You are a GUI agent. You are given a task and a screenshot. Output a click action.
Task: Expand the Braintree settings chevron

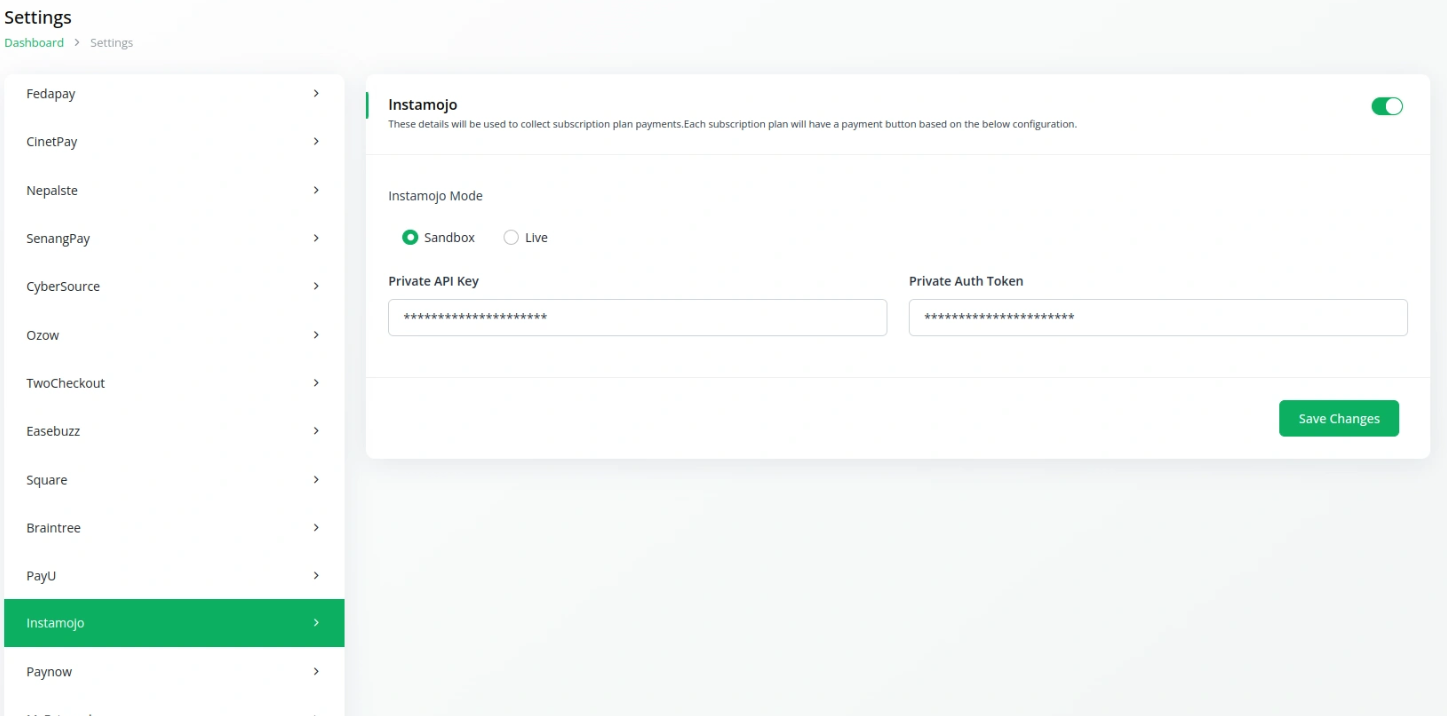click(x=316, y=527)
